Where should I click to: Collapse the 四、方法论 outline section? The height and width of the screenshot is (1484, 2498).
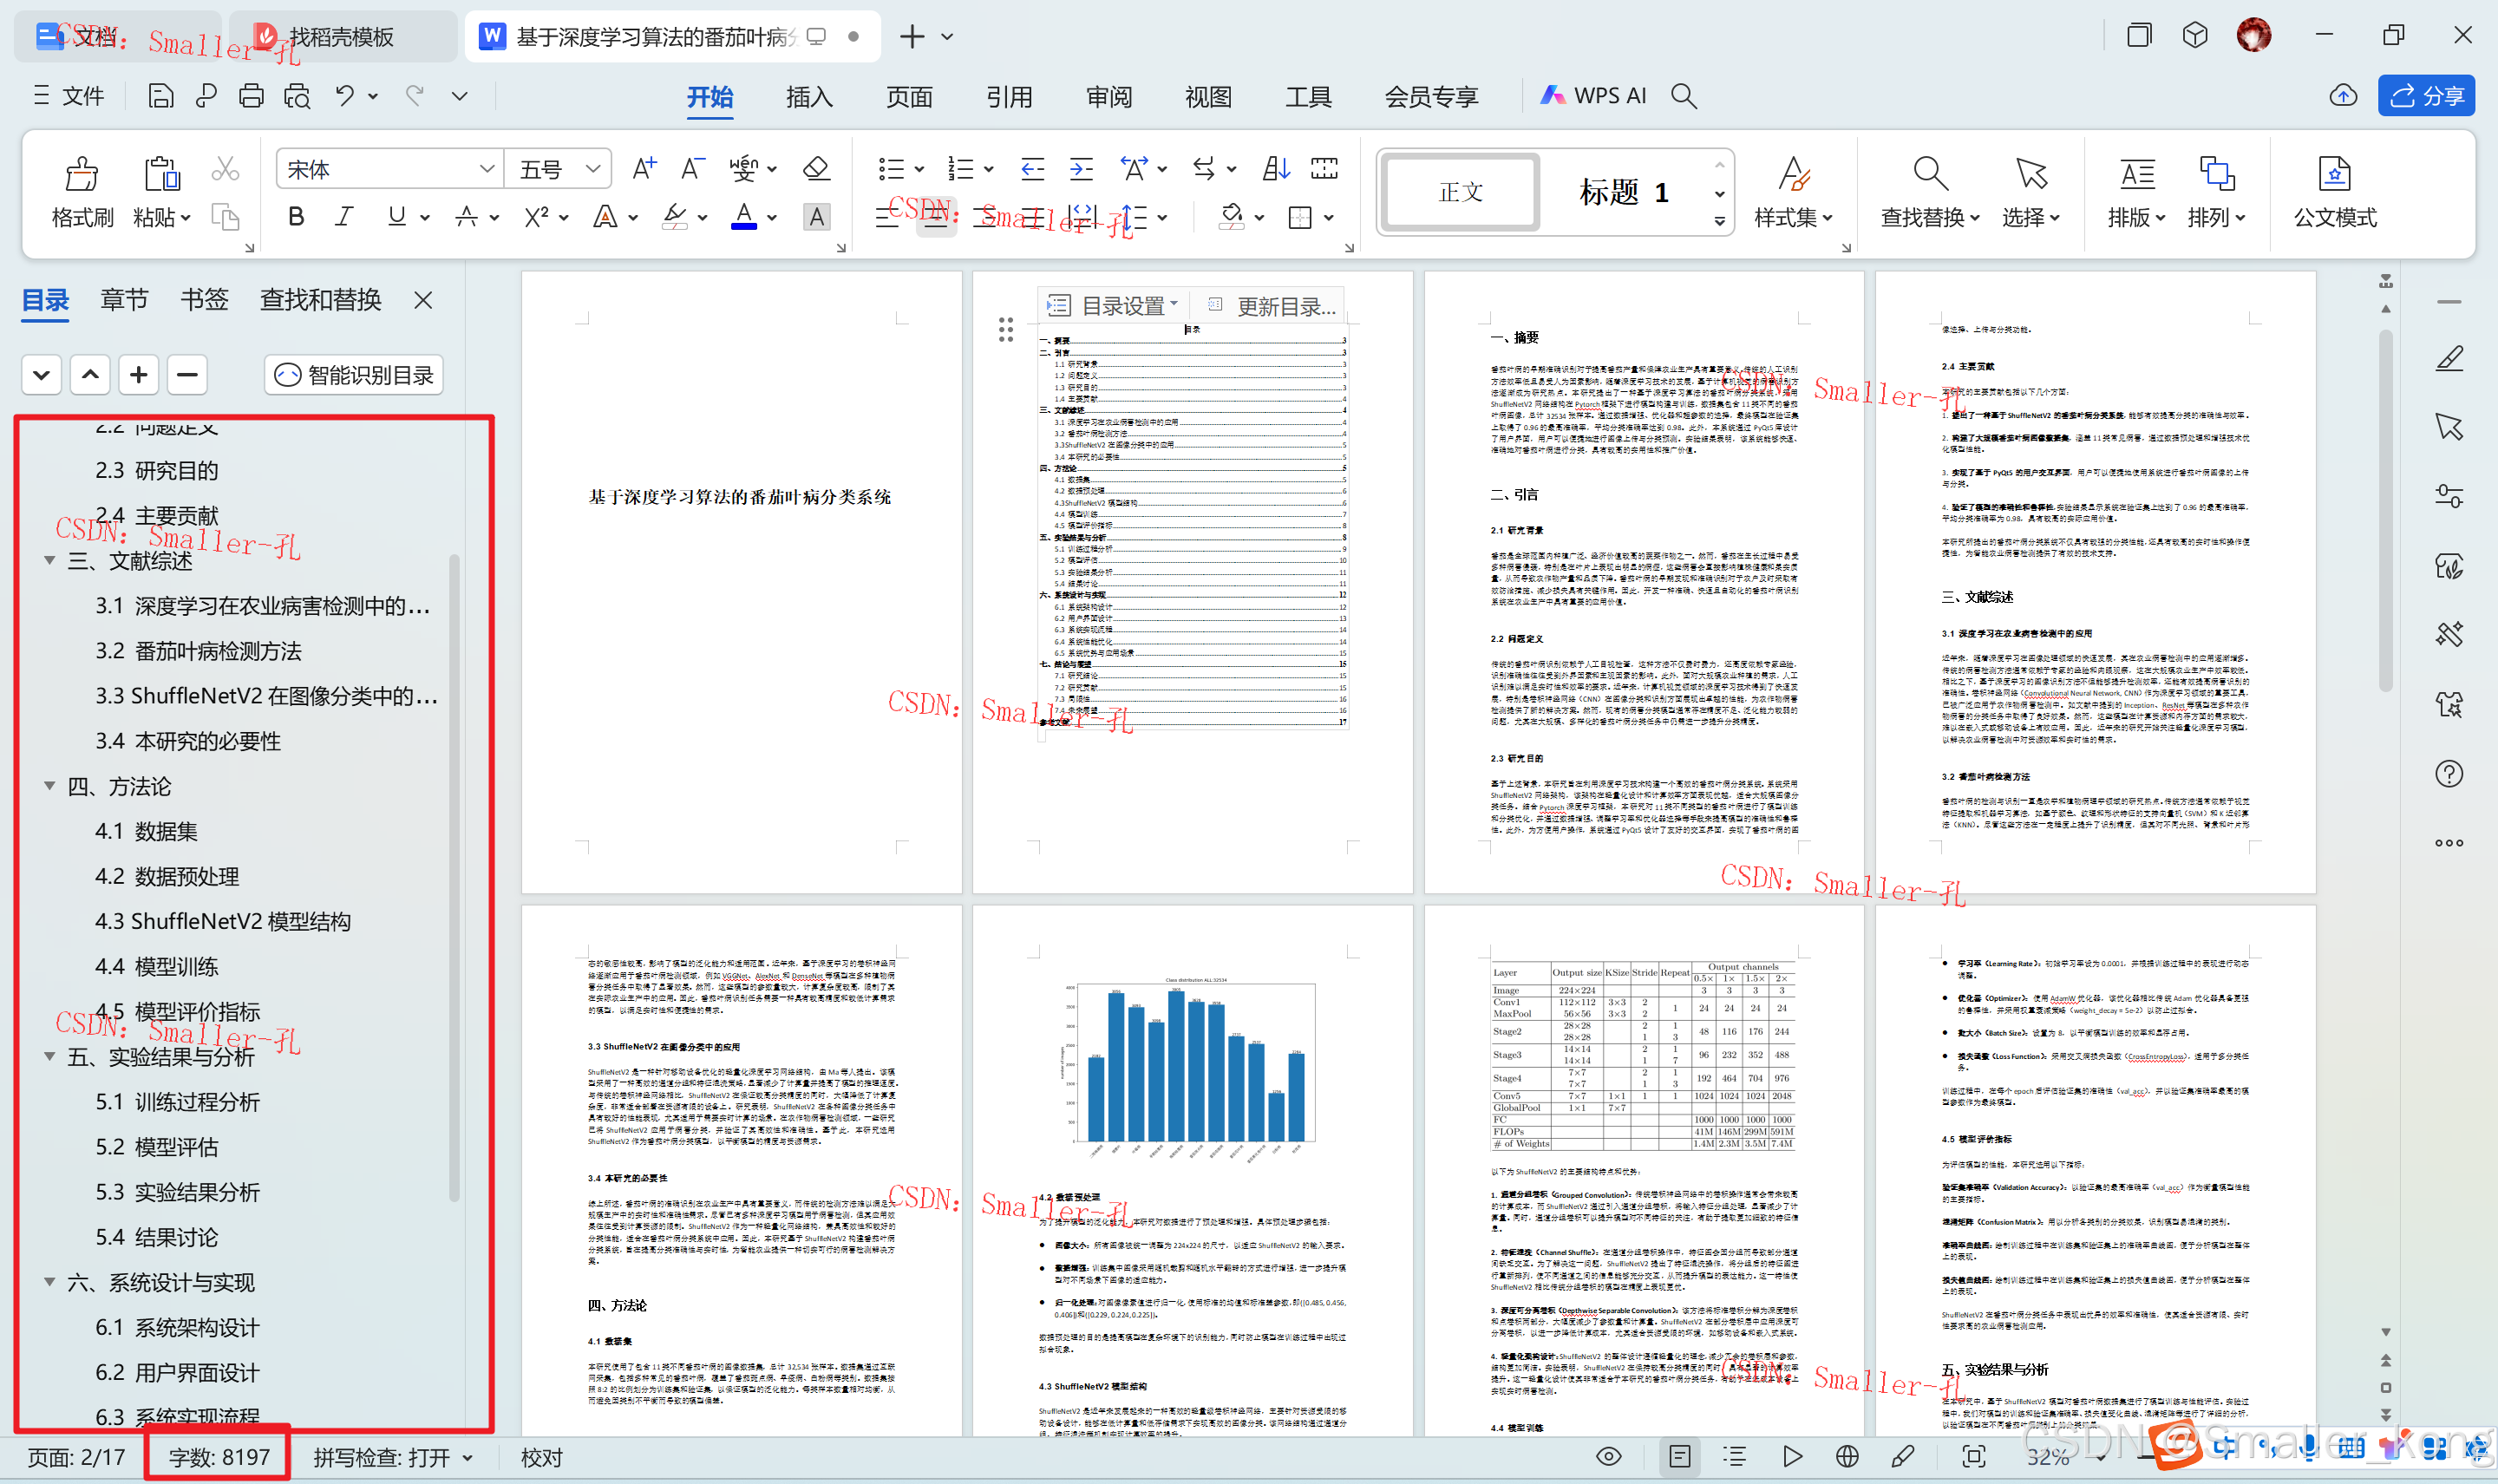(49, 786)
